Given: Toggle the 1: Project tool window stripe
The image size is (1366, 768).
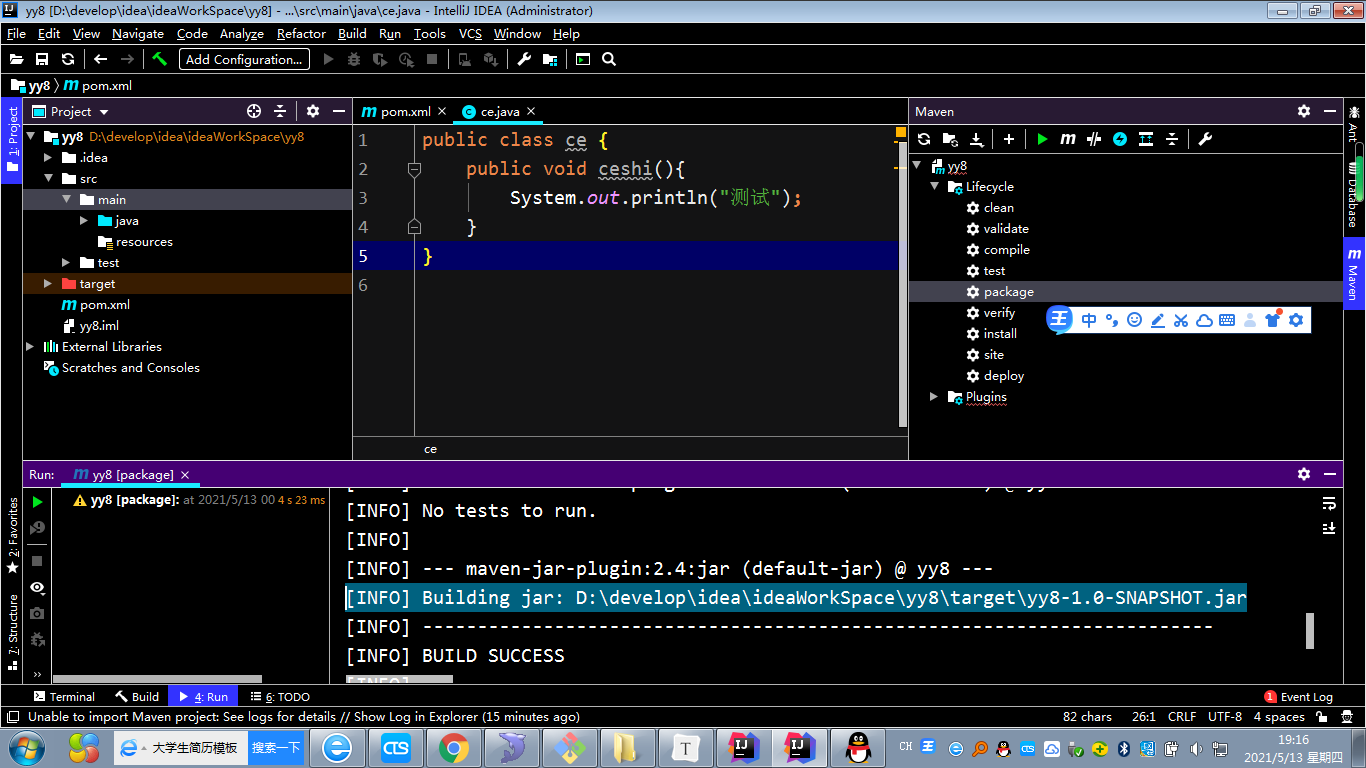Looking at the screenshot, I should click(12, 140).
